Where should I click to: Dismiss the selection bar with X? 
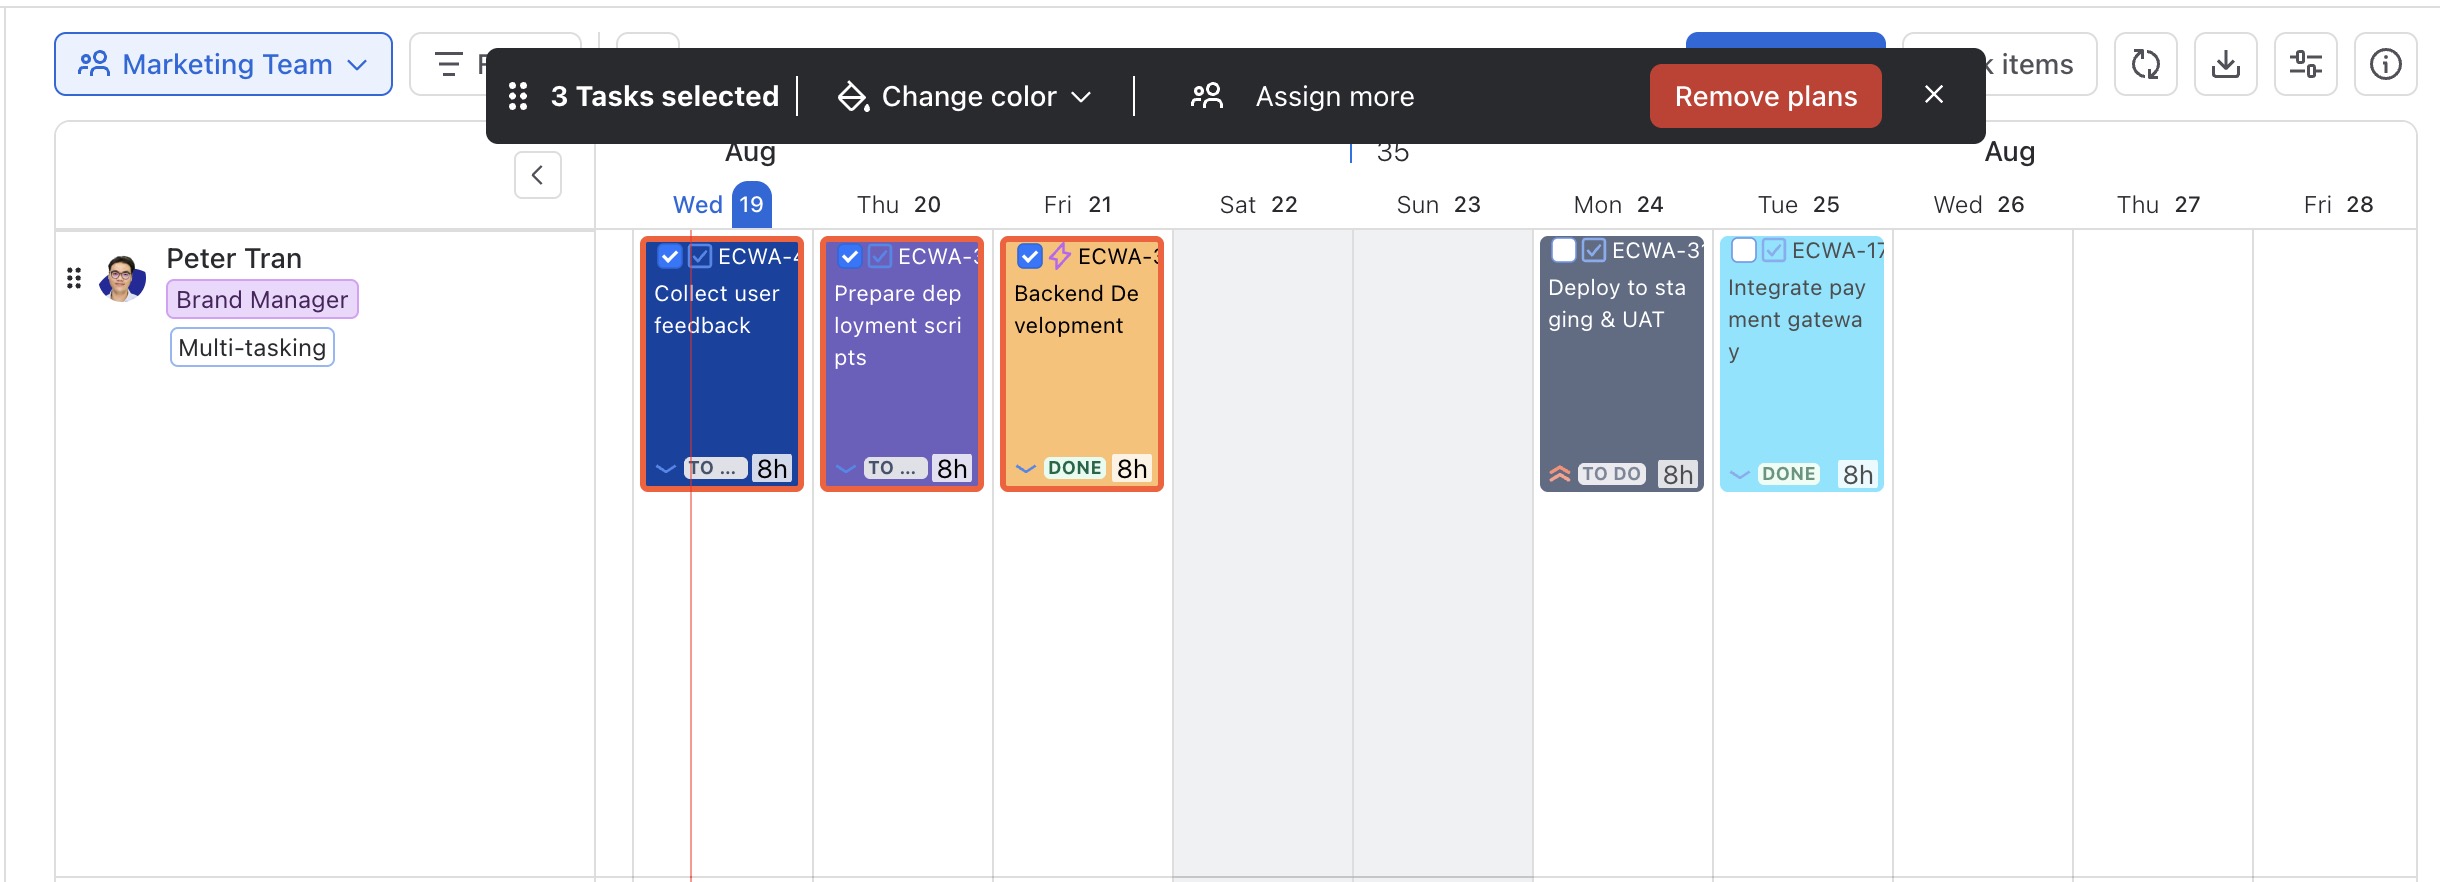[x=1934, y=94]
